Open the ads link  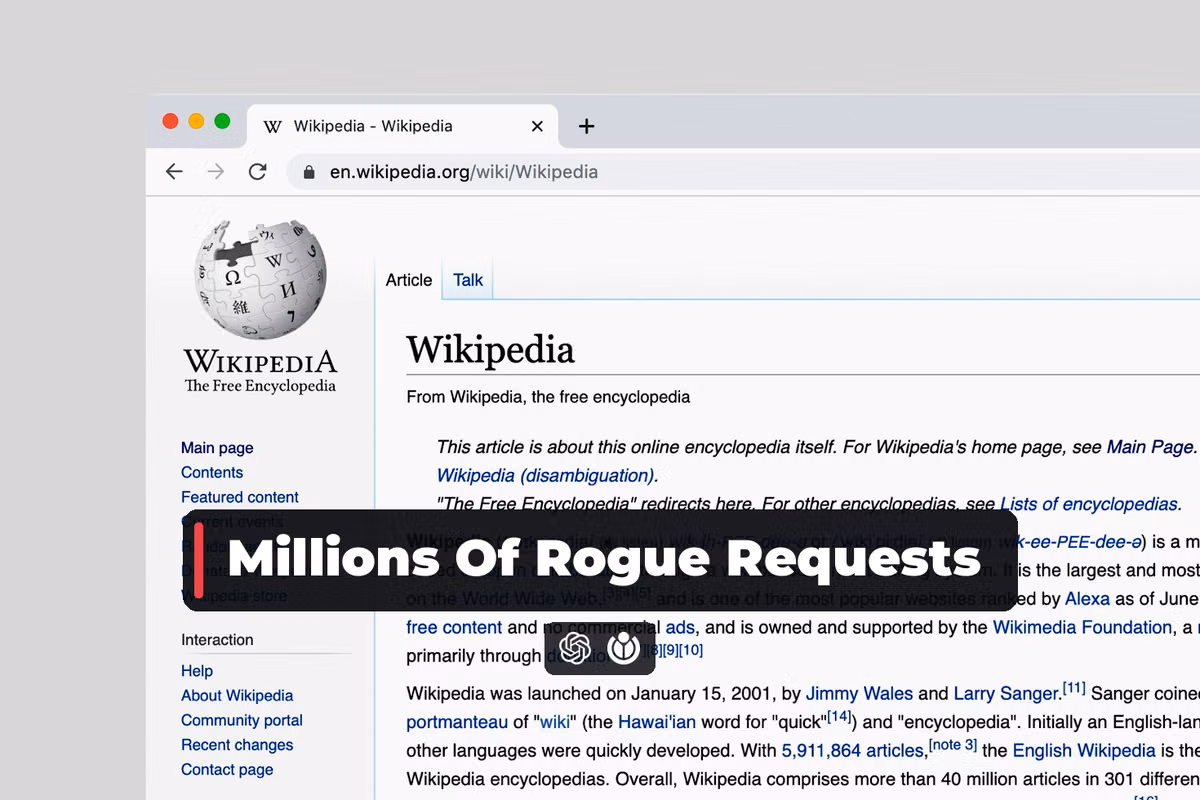click(x=680, y=627)
